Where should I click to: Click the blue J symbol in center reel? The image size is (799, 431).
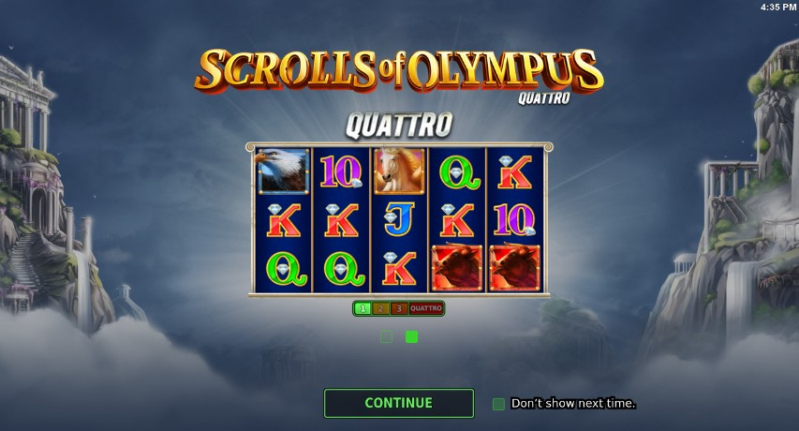click(399, 220)
